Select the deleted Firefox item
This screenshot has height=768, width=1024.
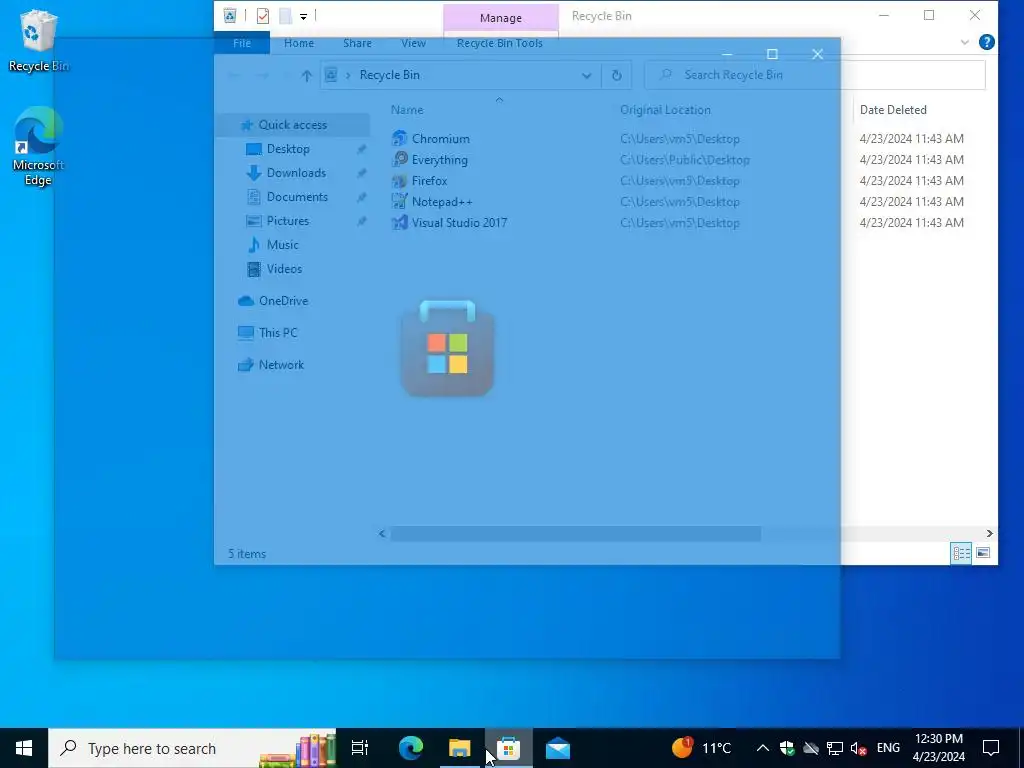coord(429,181)
